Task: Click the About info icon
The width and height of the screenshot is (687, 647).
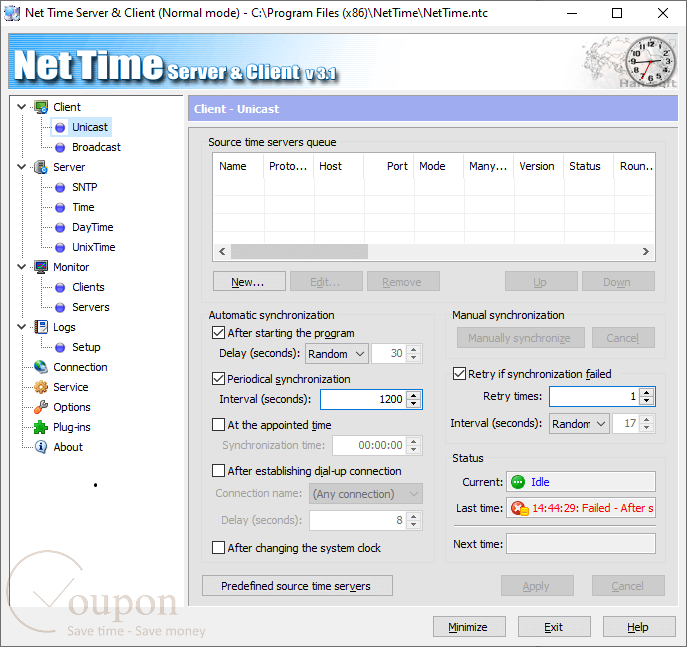Action: [x=41, y=447]
